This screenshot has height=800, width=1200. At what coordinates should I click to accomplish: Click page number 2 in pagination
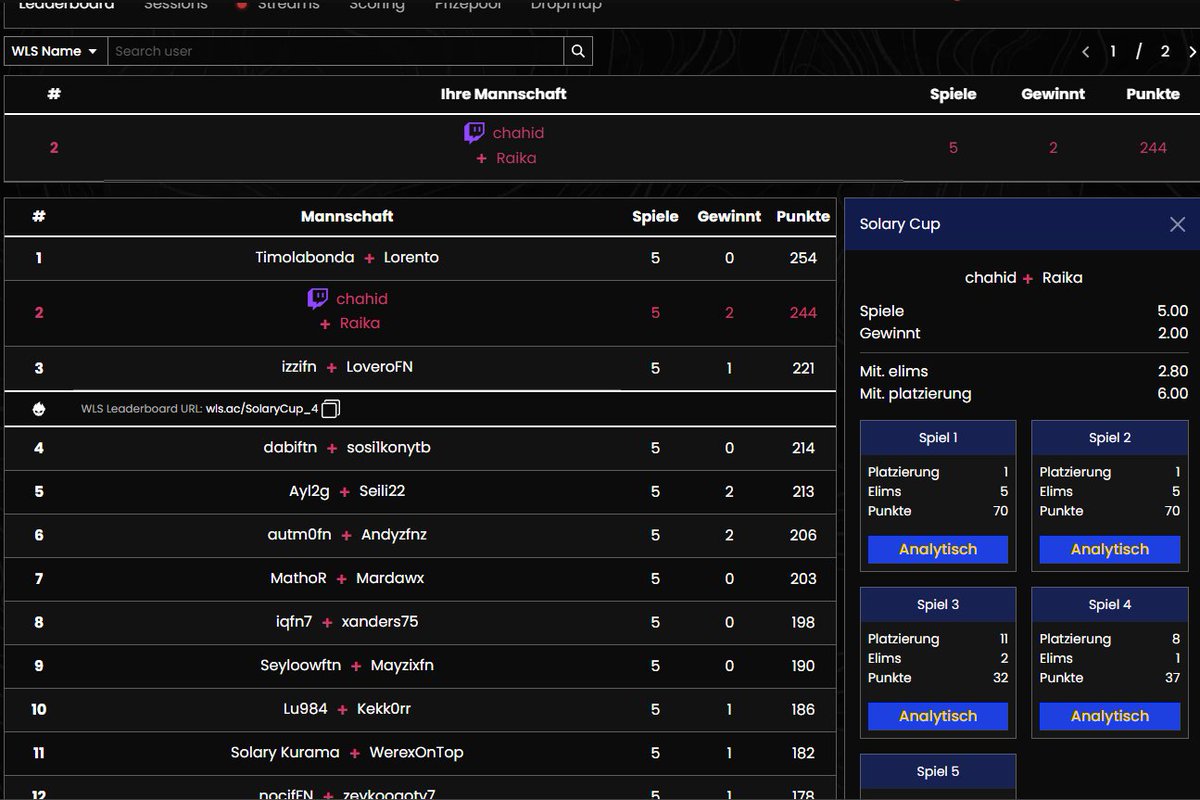click(1165, 52)
